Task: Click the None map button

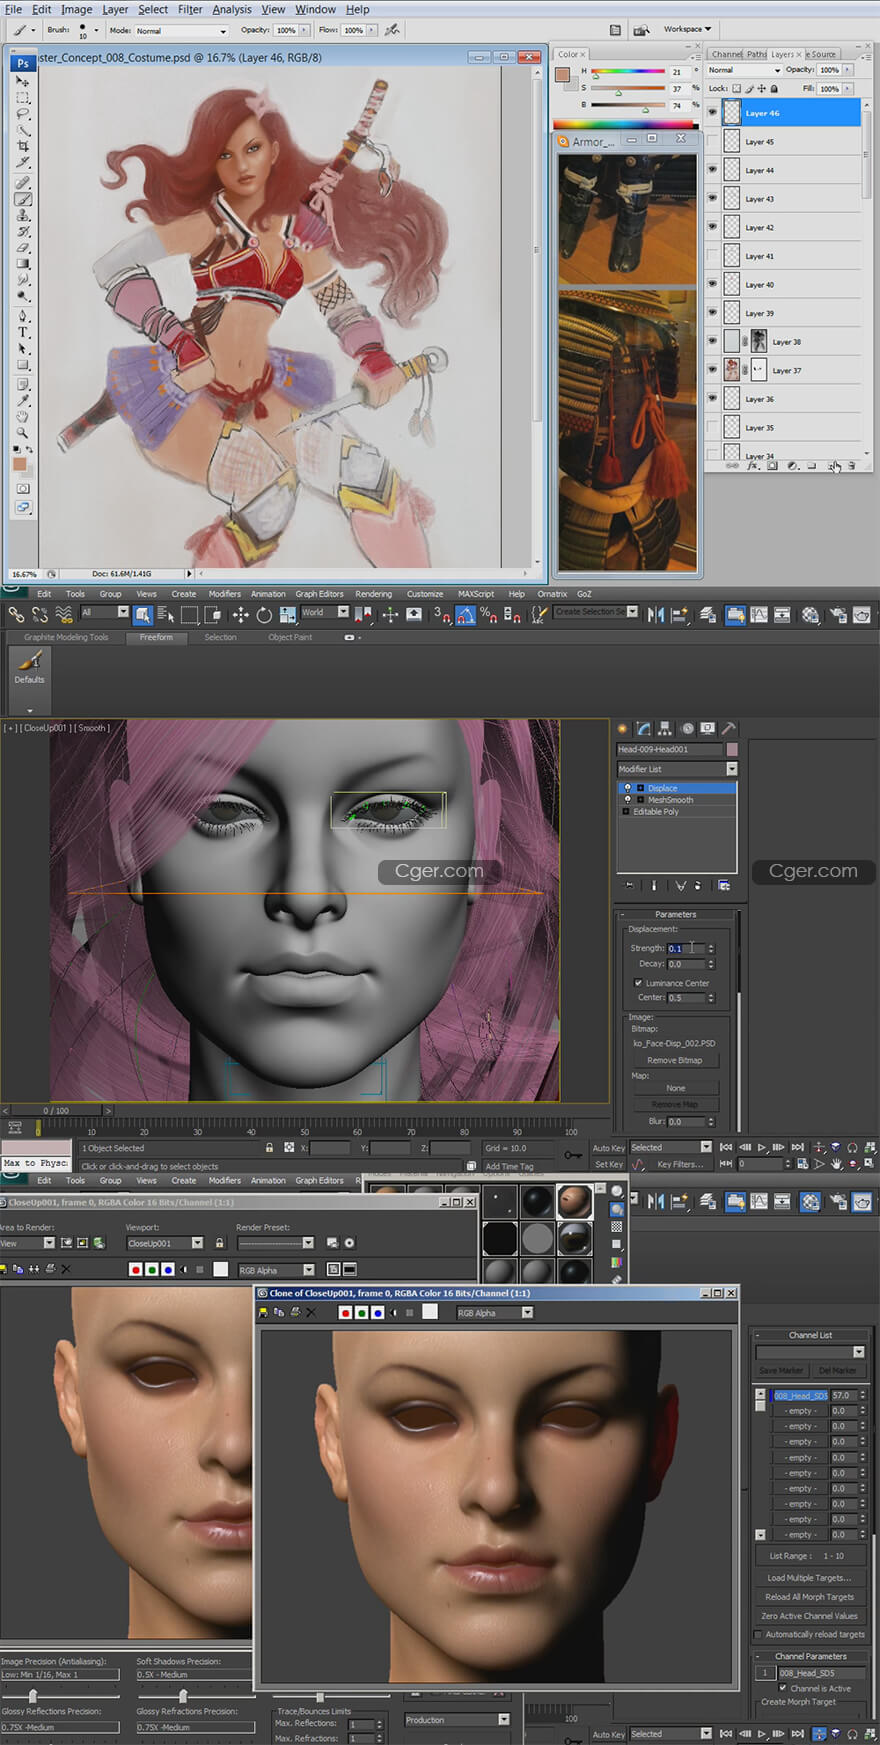Action: click(x=675, y=1088)
